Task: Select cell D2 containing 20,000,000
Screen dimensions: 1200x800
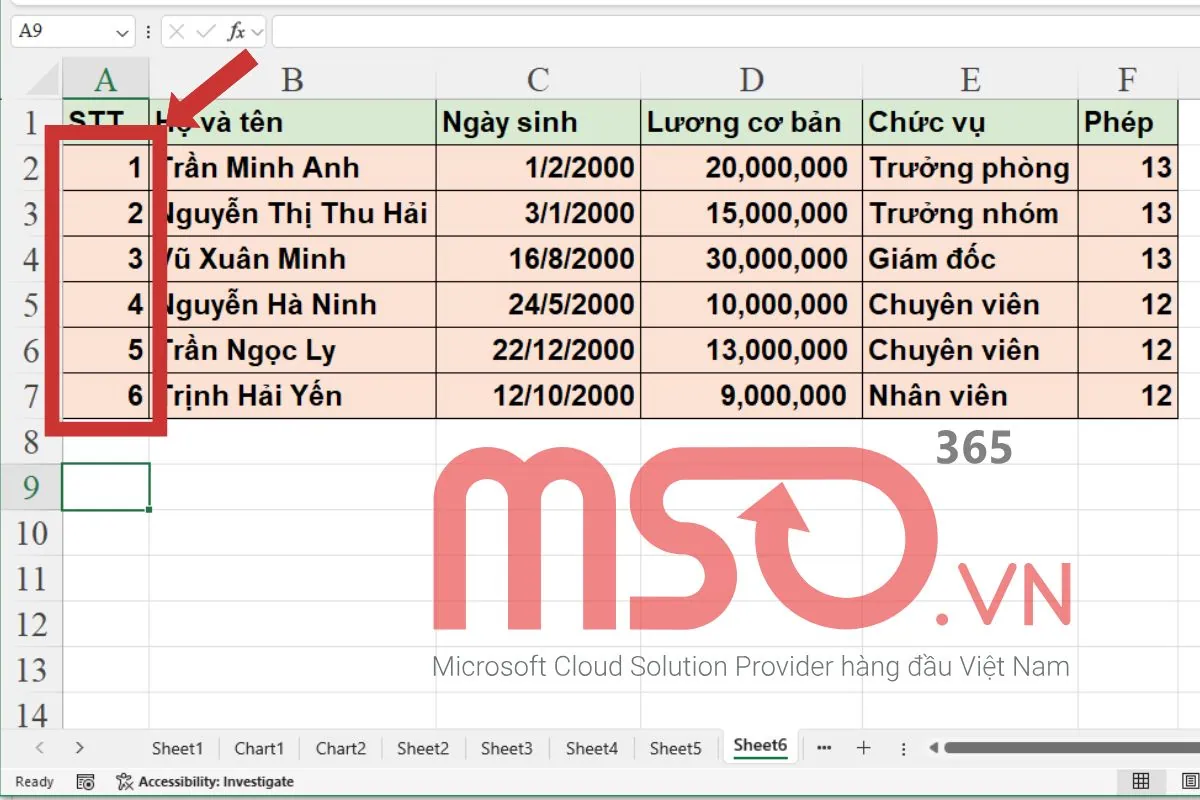Action: 751,167
